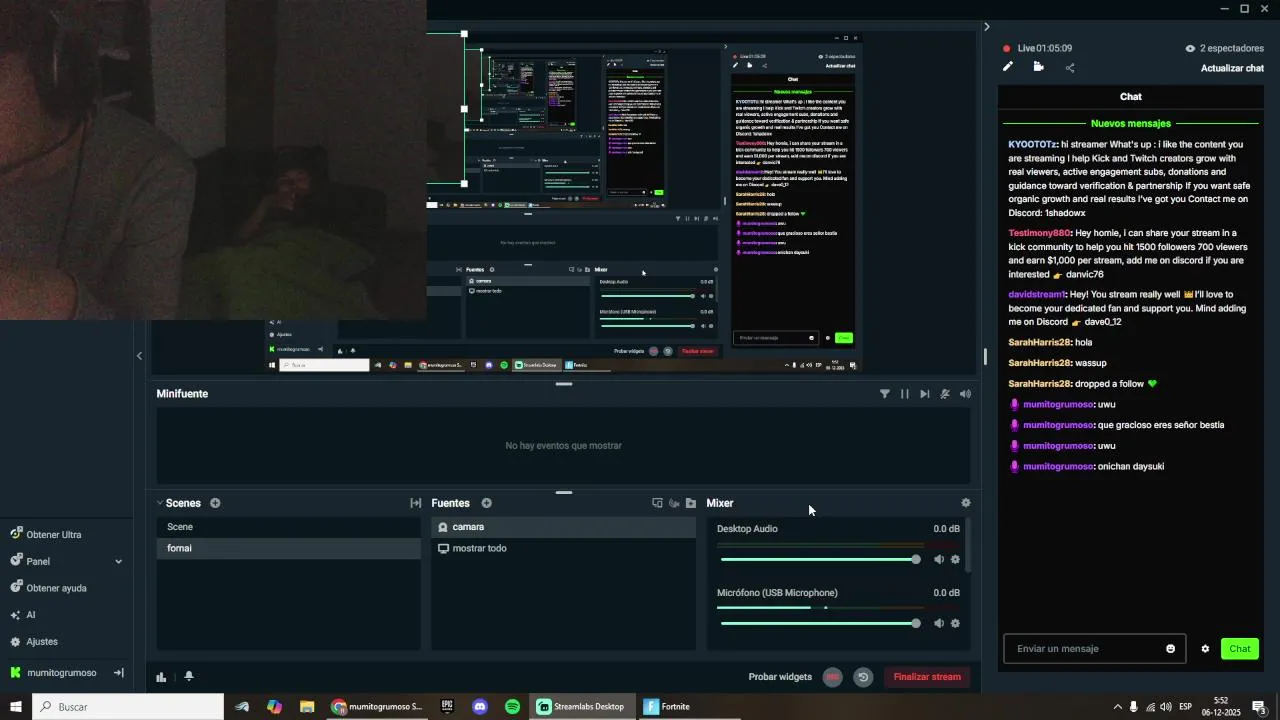1280x720 pixels.
Task: Click the webcam preview in the stream canvas
Action: pos(213,160)
